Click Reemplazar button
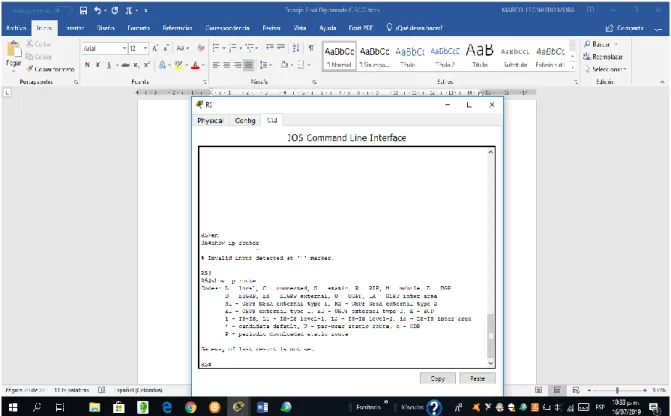The width and height of the screenshot is (671, 416). pos(603,56)
